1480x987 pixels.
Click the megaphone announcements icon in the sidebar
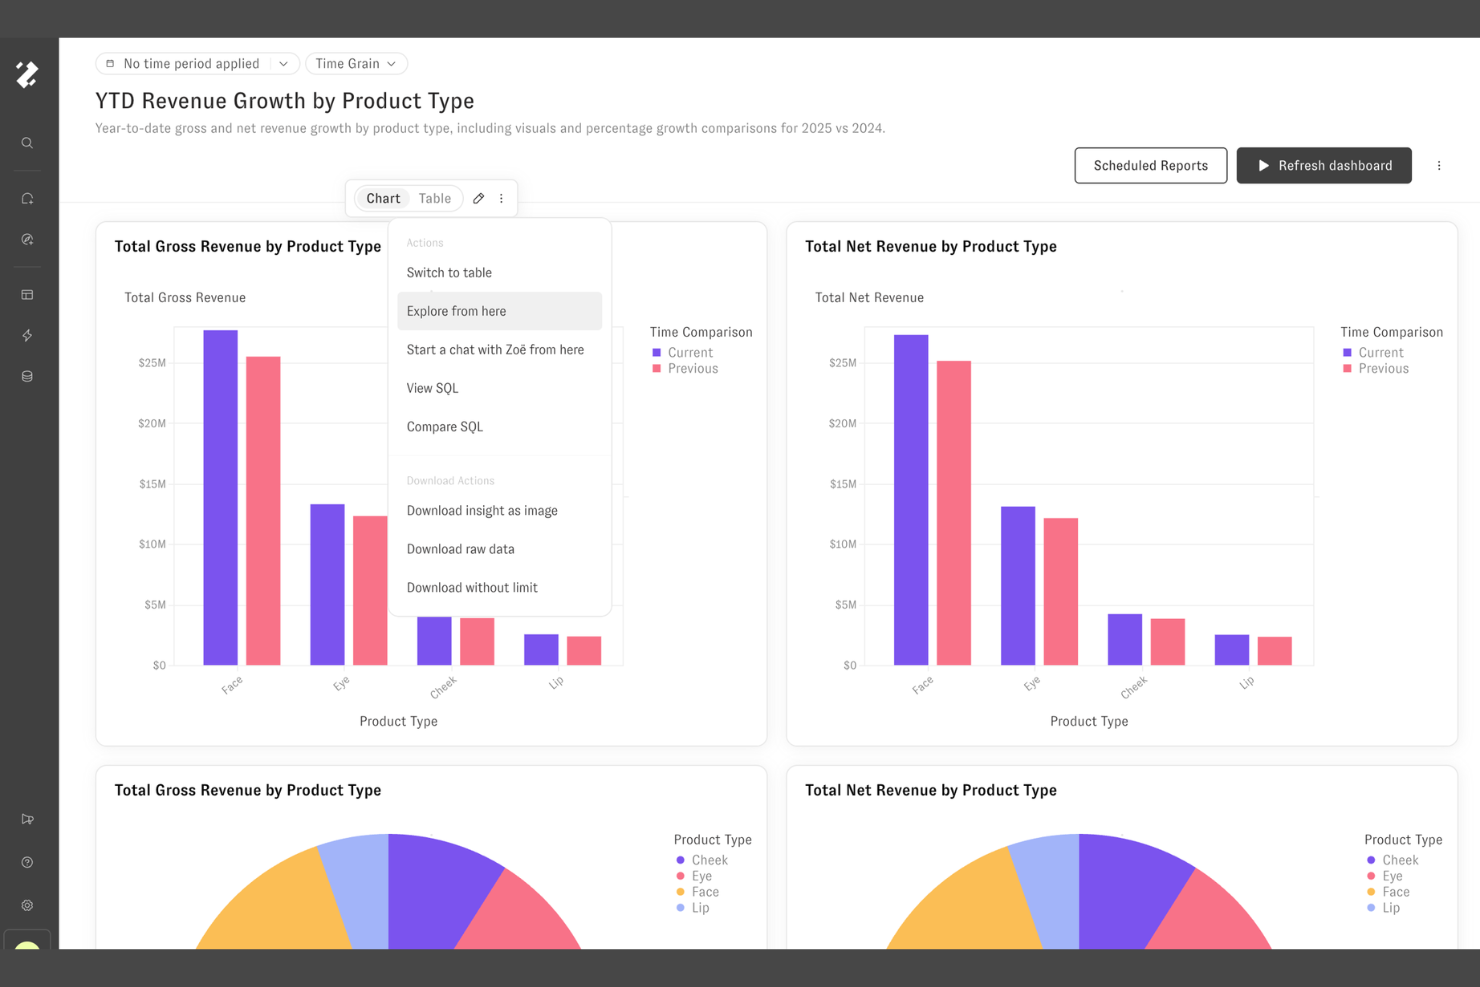coord(27,819)
